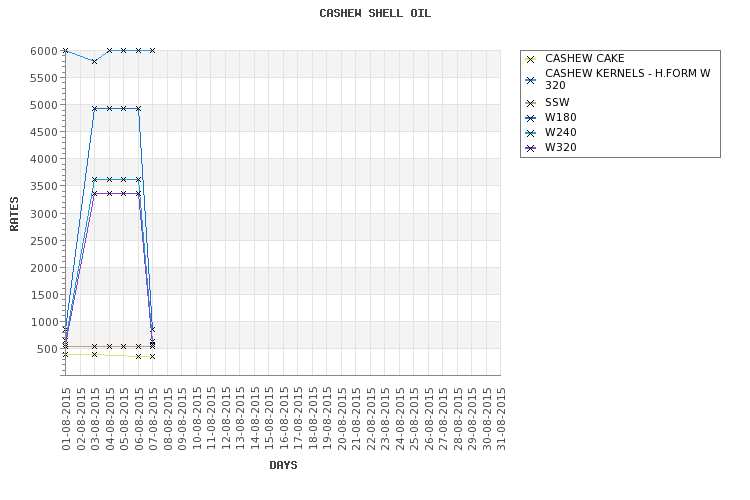The width and height of the screenshot is (750, 500).
Task: Click the 31-08-2015 date label
Action: pos(501,419)
